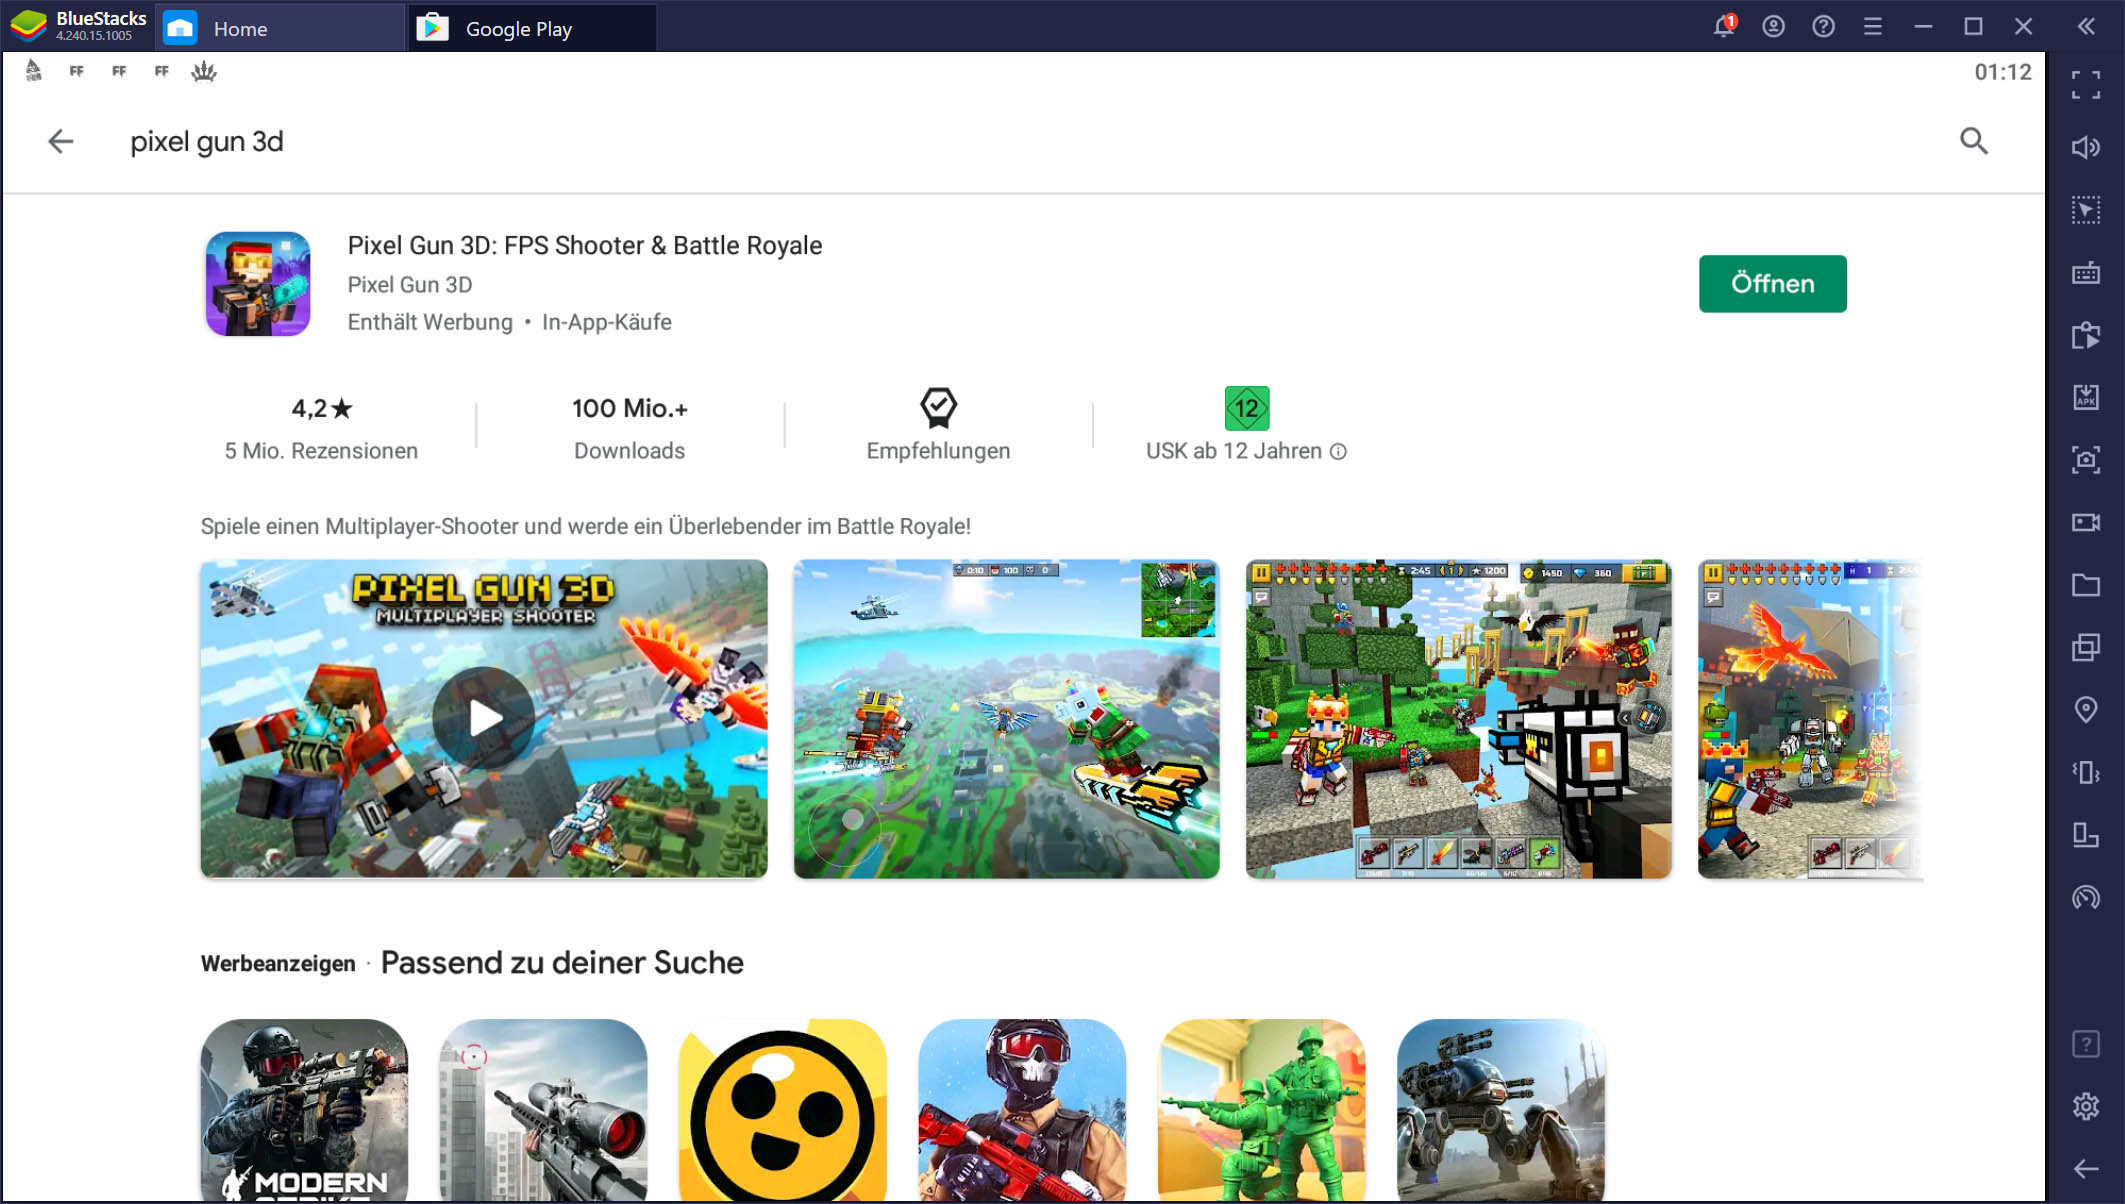Click the 5 Mio. Rezensionen label
Image resolution: width=2125 pixels, height=1204 pixels.
click(x=321, y=451)
